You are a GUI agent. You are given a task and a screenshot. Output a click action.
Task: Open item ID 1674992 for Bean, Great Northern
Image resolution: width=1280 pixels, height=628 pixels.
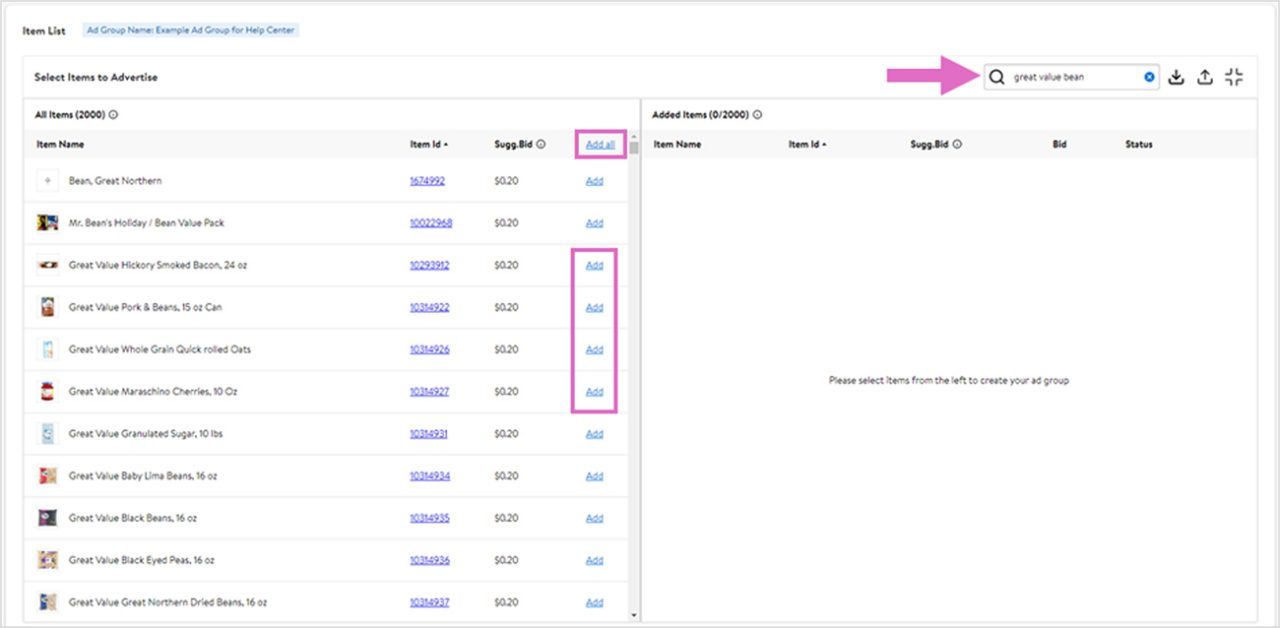point(426,181)
